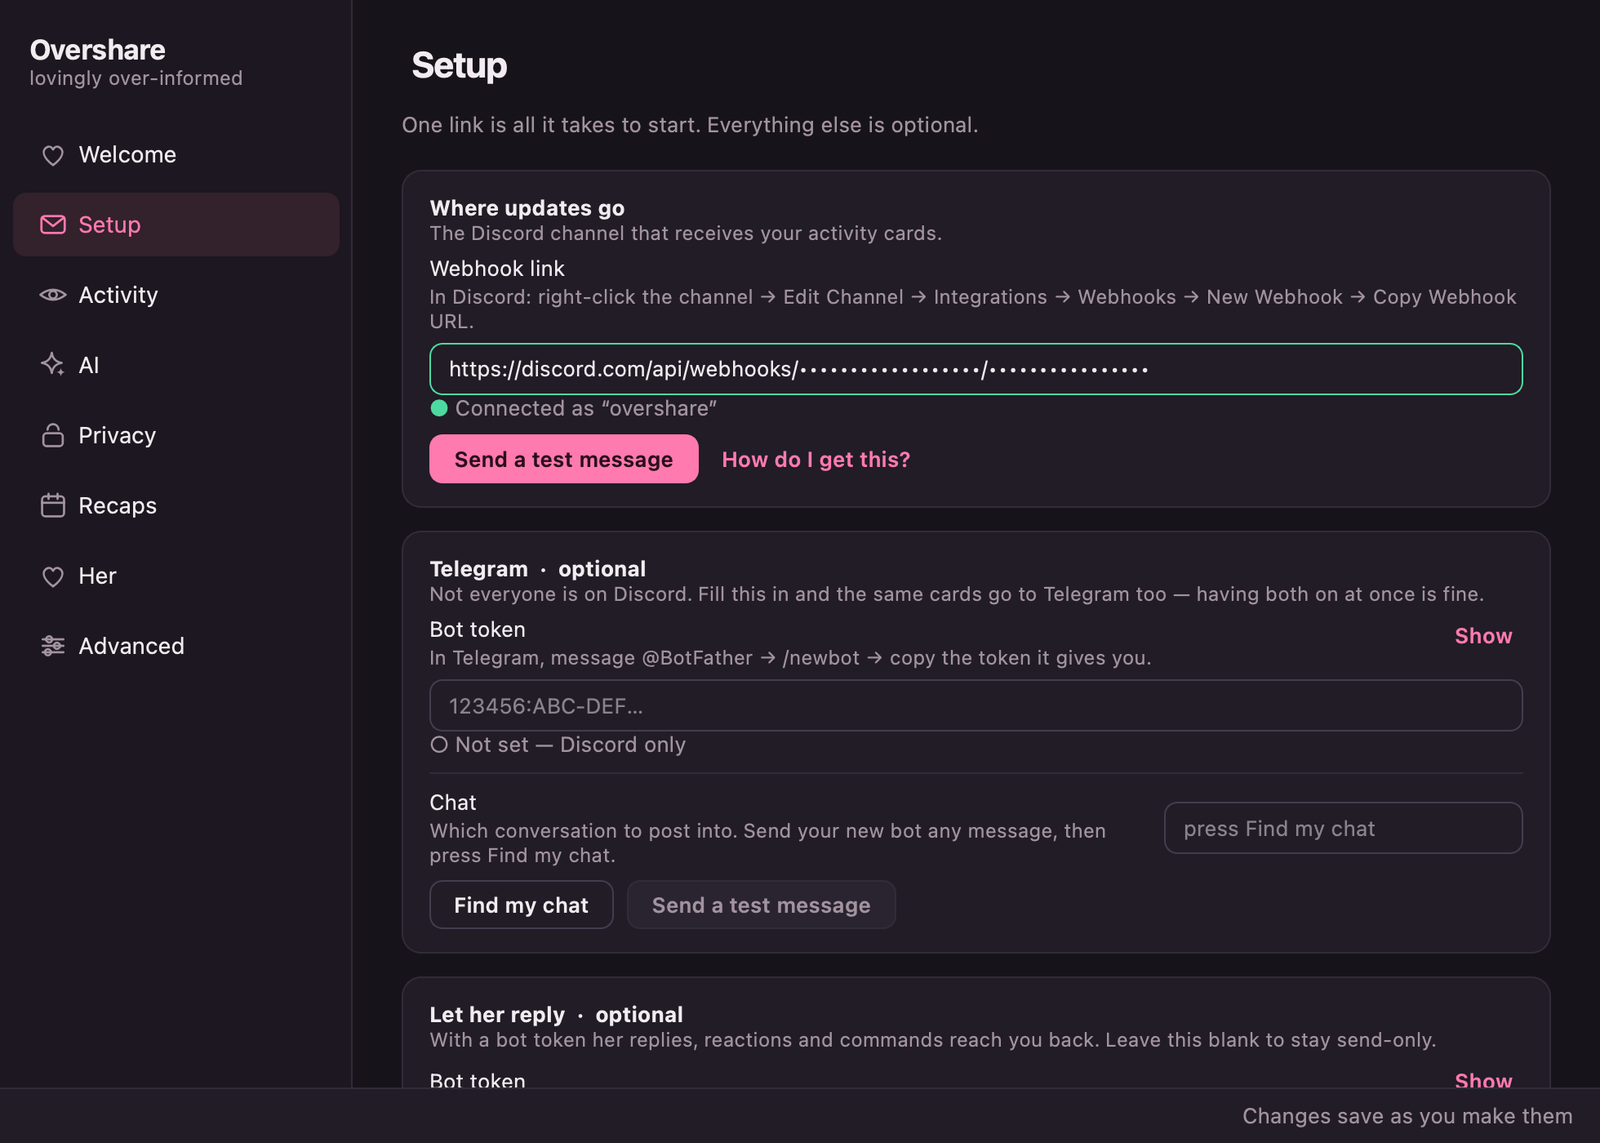The width and height of the screenshot is (1600, 1143).
Task: Click the heart icon beside Welcome
Action: [53, 155]
